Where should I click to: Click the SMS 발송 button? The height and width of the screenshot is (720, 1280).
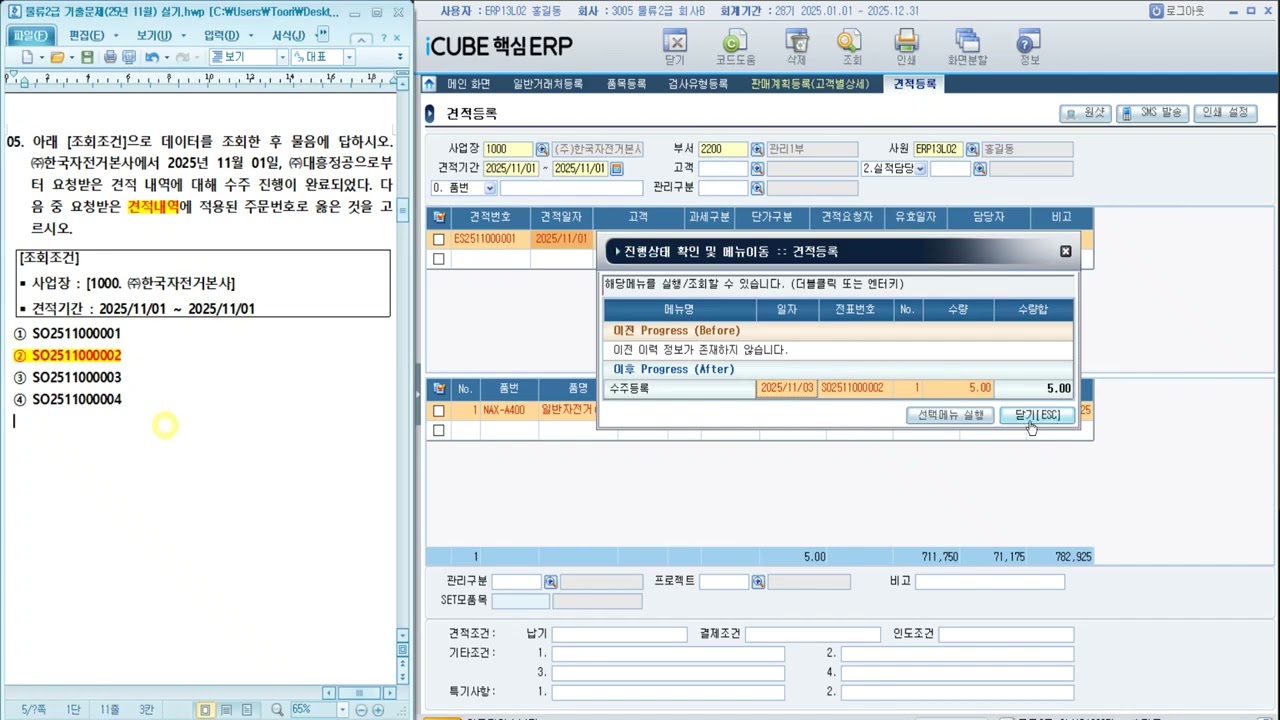(1152, 113)
